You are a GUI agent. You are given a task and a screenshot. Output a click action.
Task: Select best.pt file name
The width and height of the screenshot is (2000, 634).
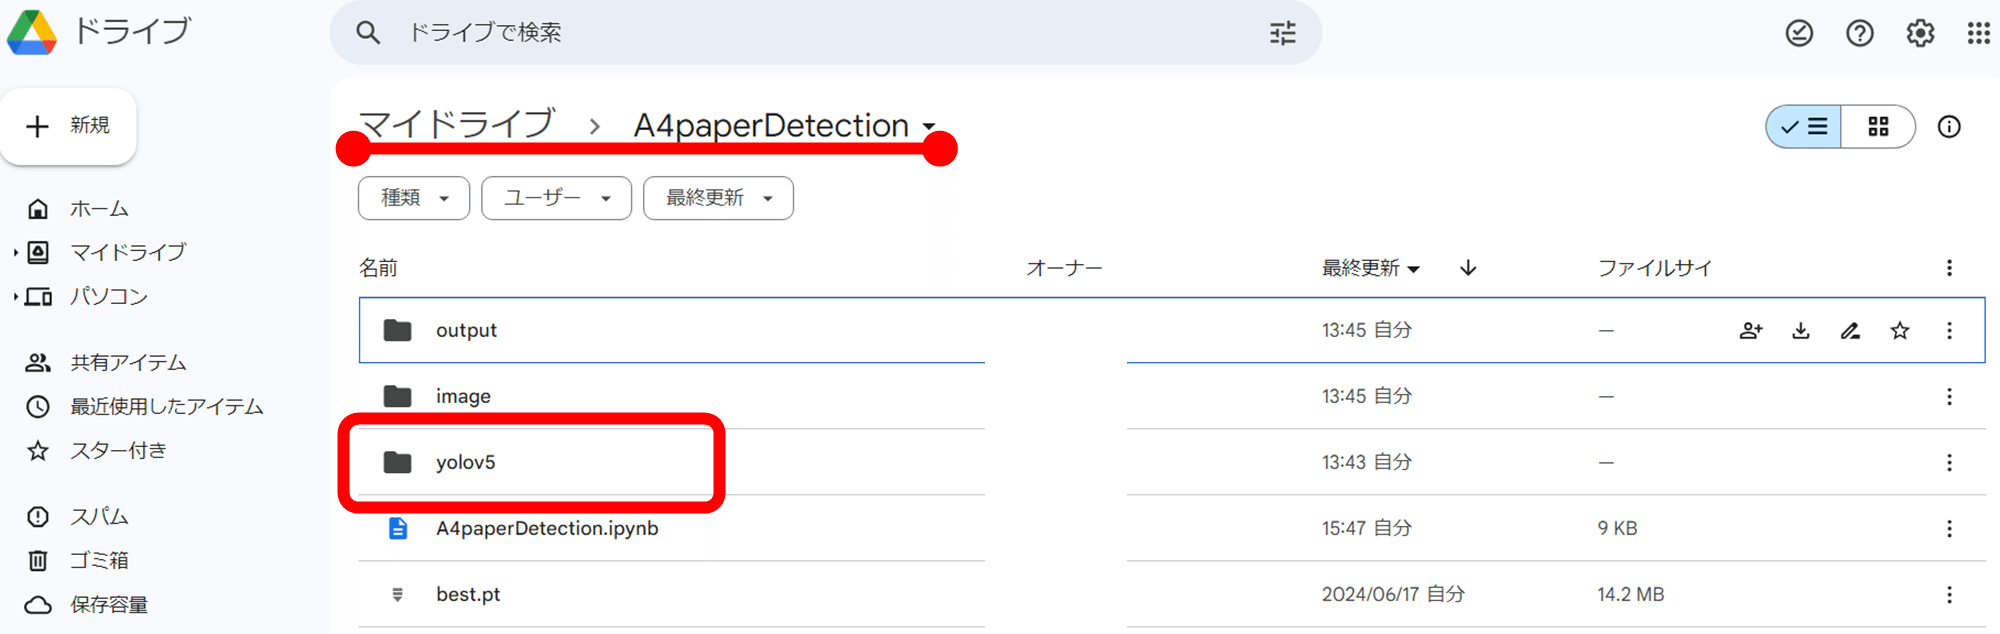[468, 594]
